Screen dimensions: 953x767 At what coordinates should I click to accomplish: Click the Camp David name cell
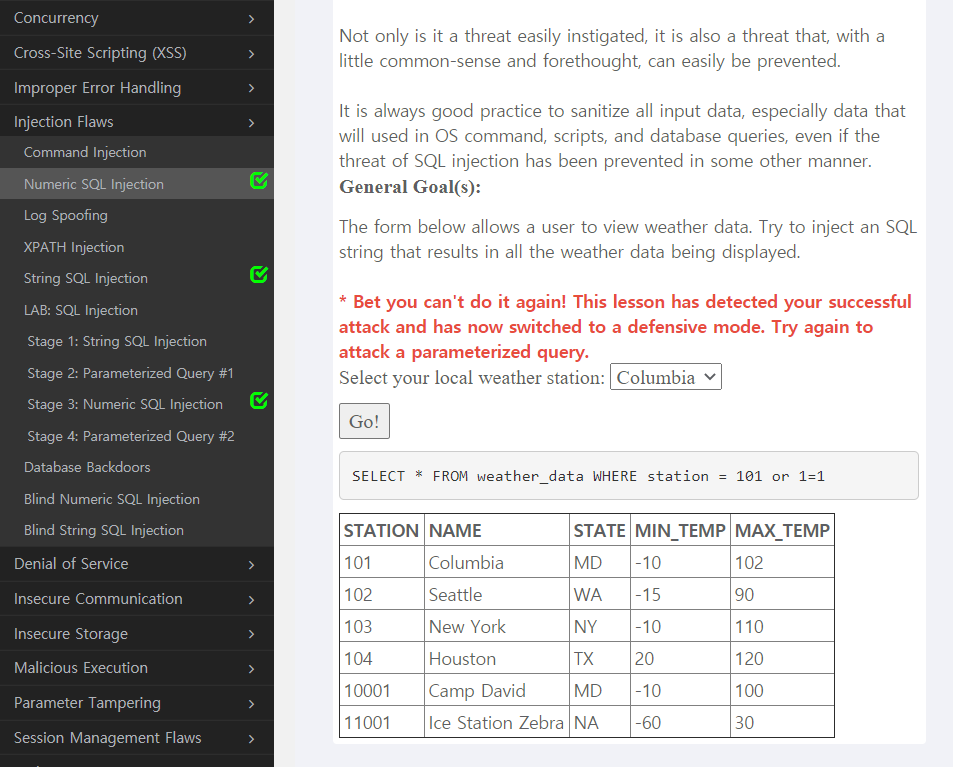[497, 690]
